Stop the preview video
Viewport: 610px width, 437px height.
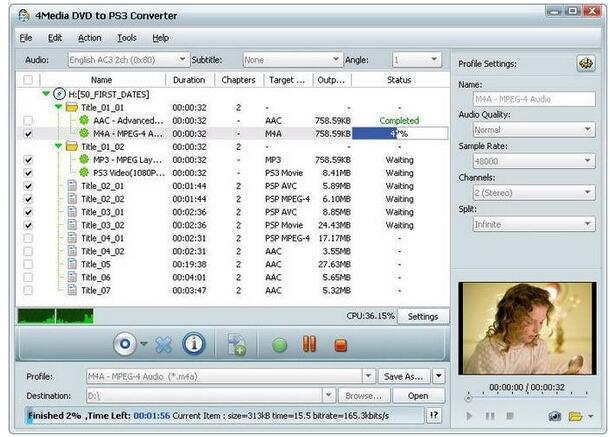pos(510,416)
